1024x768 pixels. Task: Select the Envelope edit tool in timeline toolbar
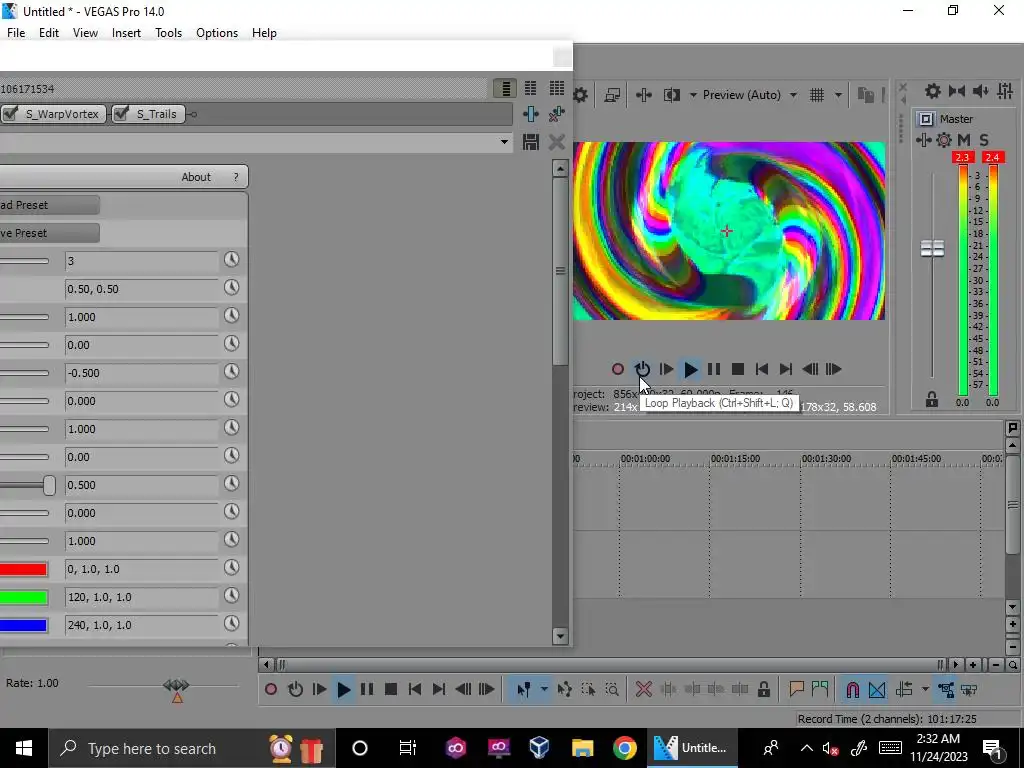[564, 690]
